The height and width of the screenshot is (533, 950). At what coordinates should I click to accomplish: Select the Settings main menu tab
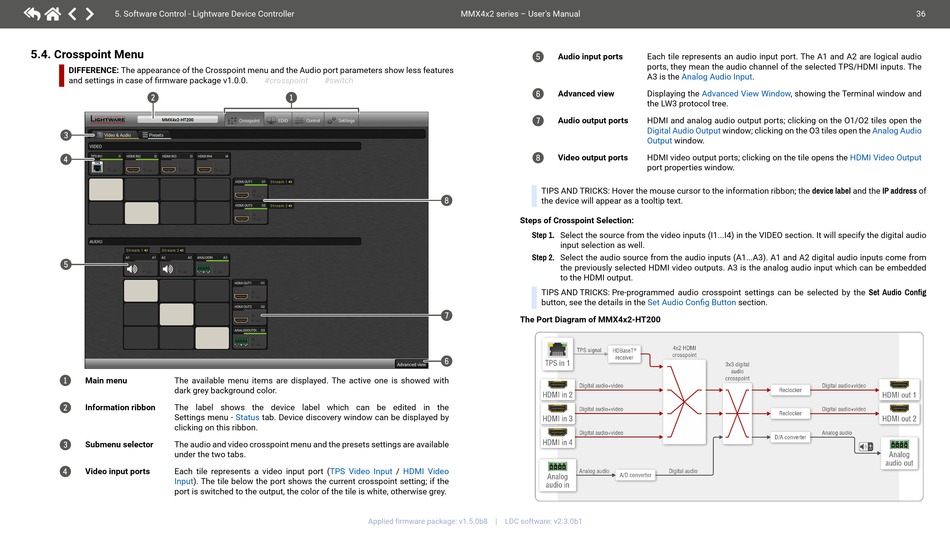tap(341, 120)
